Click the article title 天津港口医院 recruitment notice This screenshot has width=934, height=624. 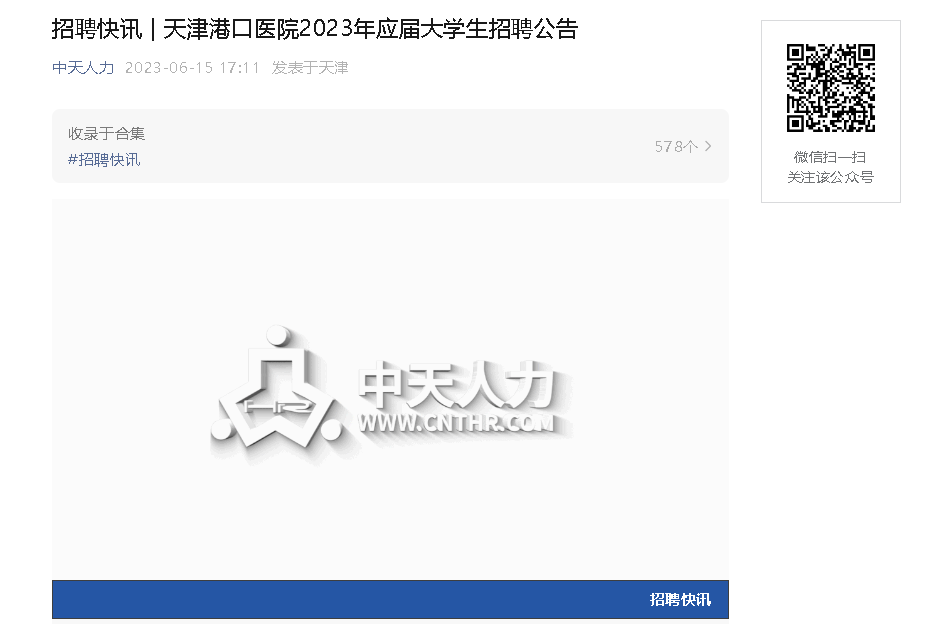tap(315, 29)
